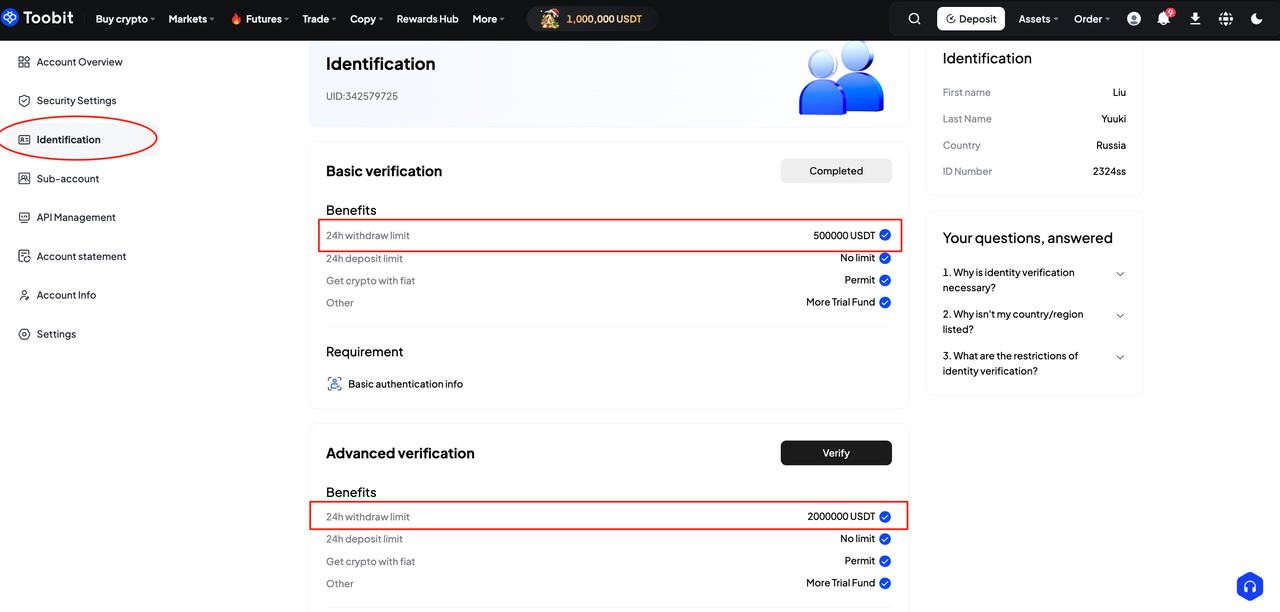
Task: Open the language globe icon
Action: [x=1226, y=19]
